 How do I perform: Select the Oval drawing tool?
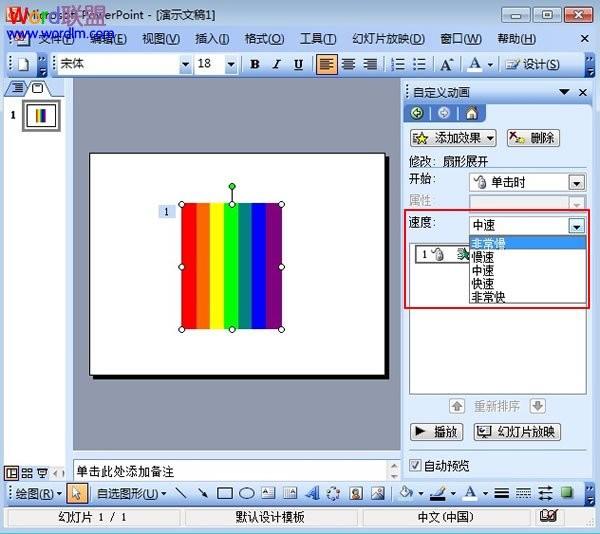tap(247, 493)
